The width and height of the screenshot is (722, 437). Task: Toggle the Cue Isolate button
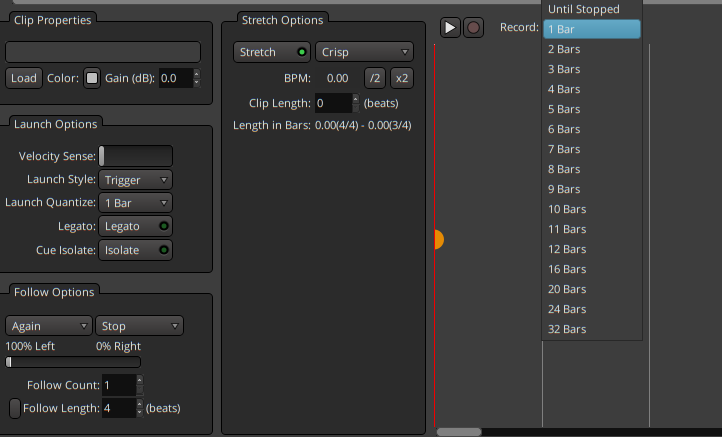[x=135, y=250]
